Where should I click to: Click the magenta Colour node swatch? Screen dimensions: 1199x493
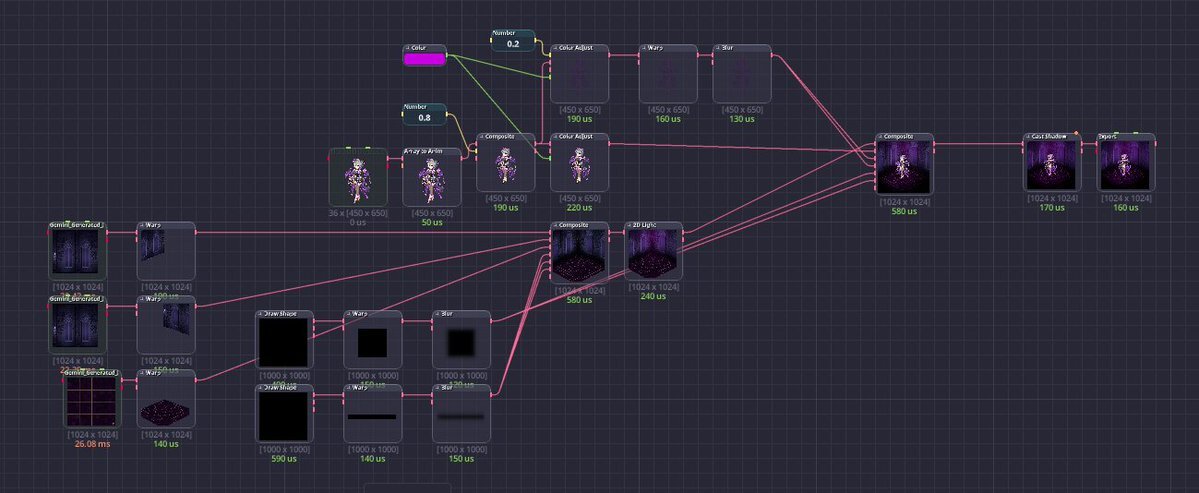pos(424,59)
